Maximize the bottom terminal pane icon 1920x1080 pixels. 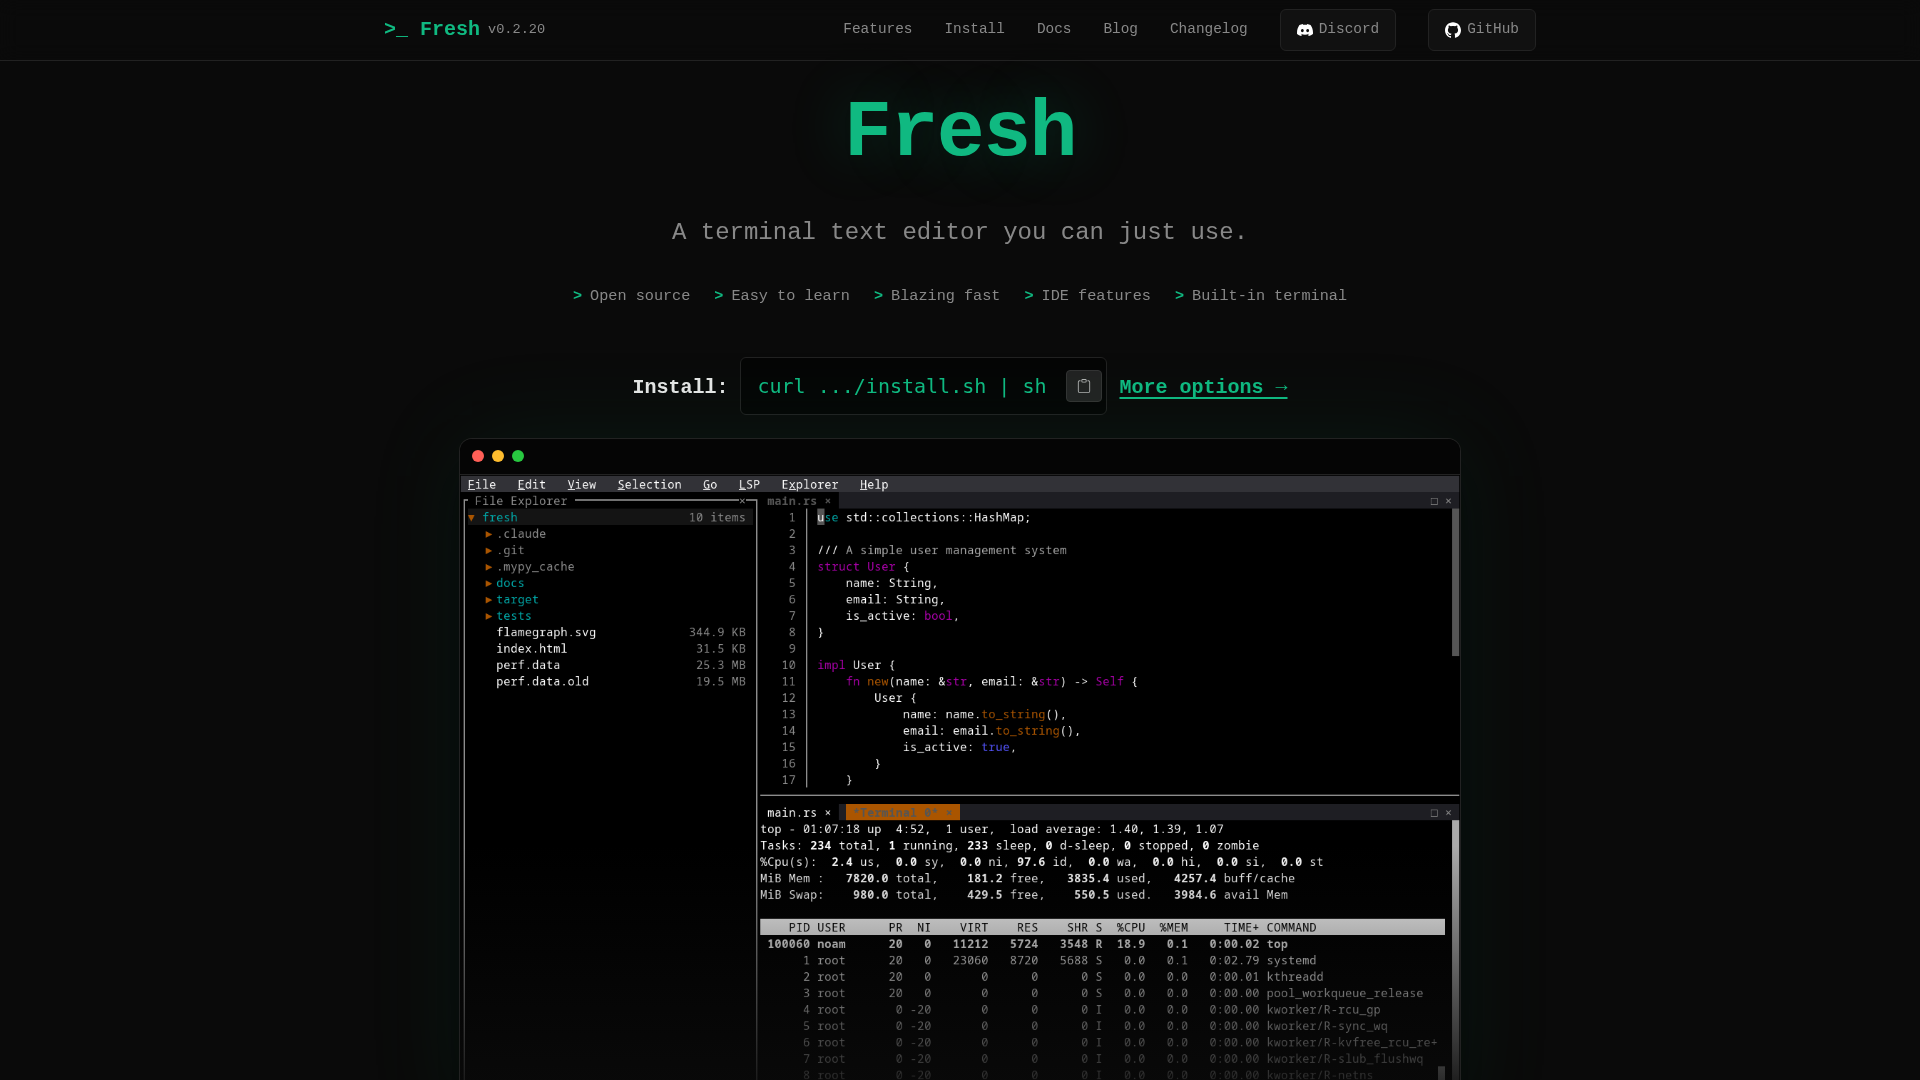click(x=1434, y=813)
